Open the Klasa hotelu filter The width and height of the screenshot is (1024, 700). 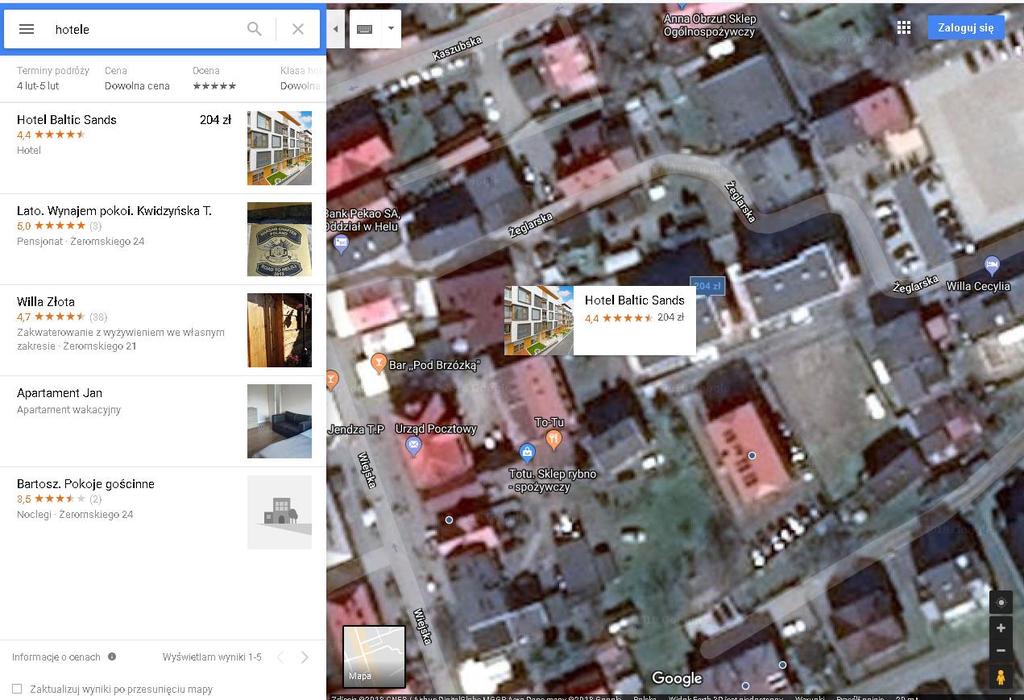coord(301,78)
